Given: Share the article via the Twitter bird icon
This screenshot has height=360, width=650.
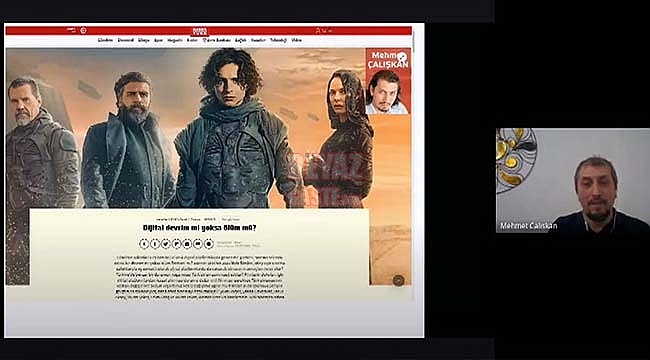Looking at the screenshot, I should (165, 244).
